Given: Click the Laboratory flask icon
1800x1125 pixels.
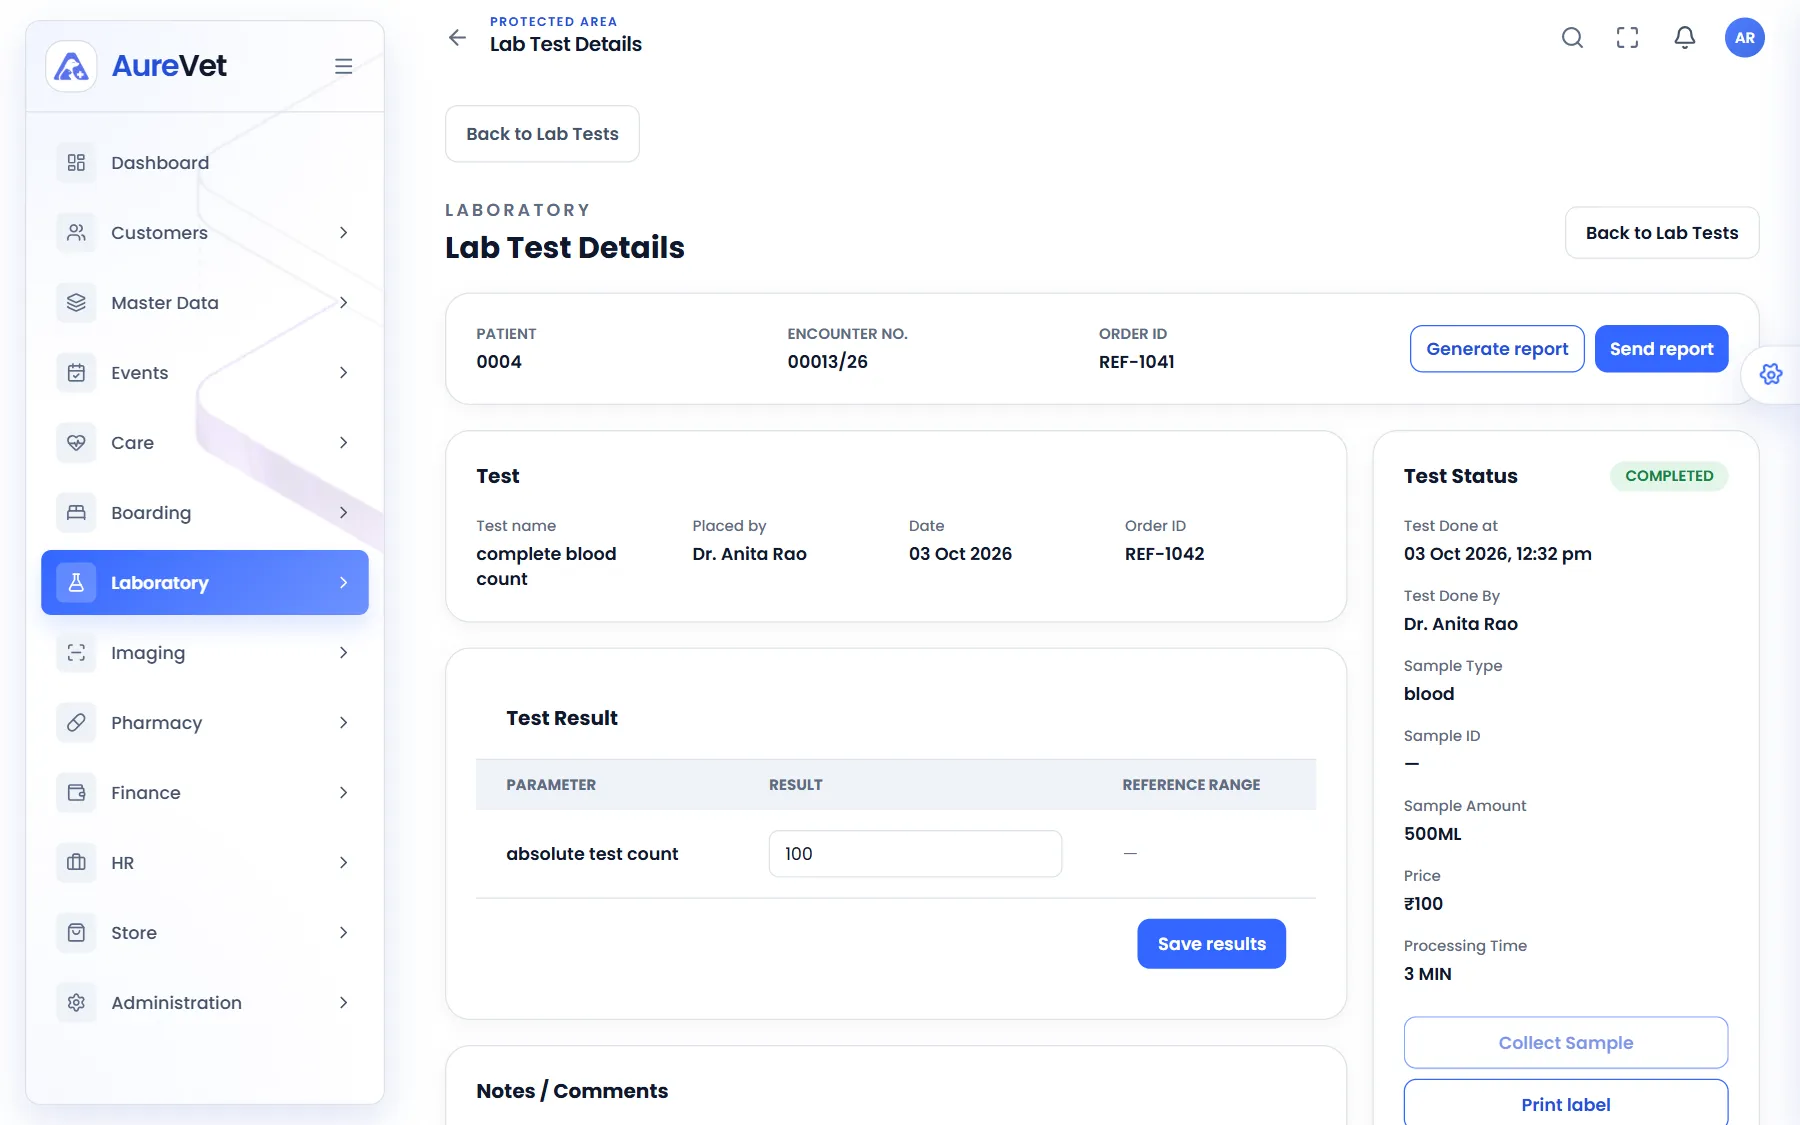Looking at the screenshot, I should click(76, 583).
